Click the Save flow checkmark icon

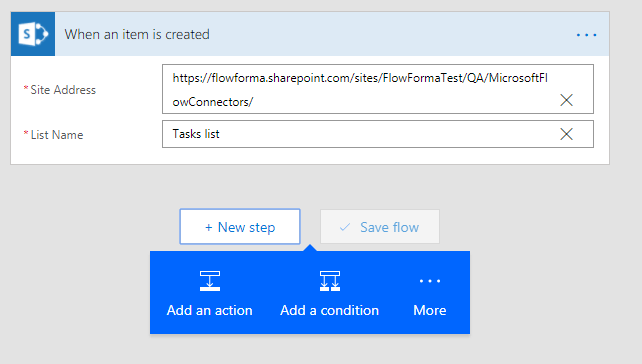[345, 227]
